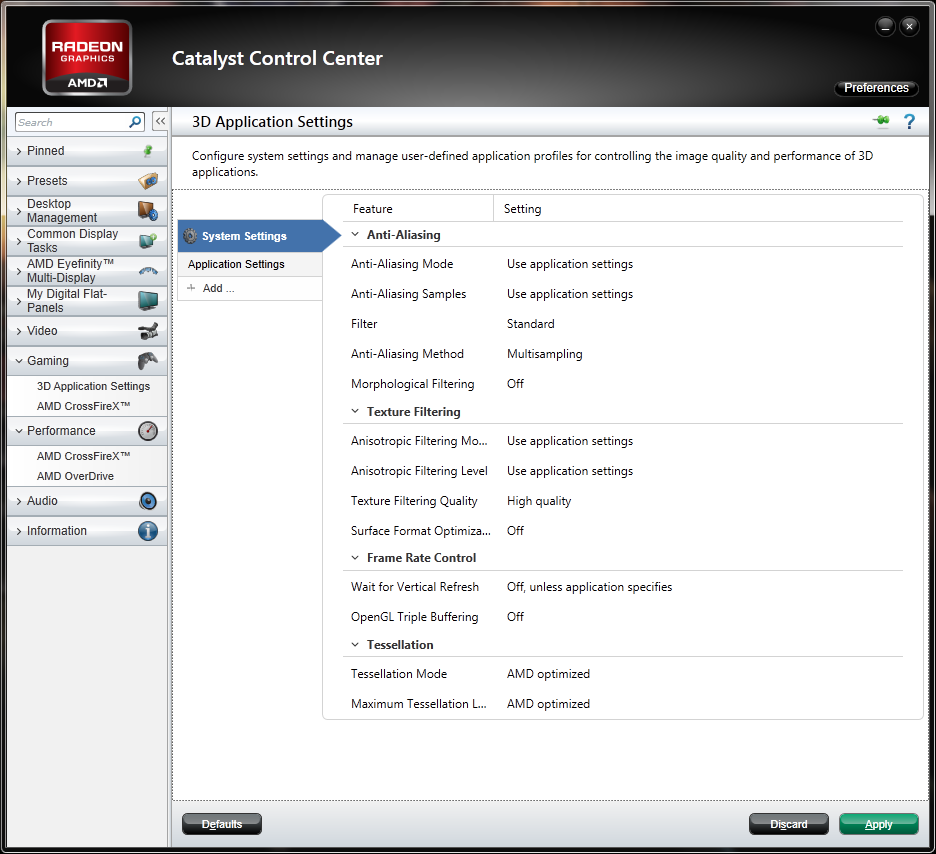Viewport: 936px width, 854px height.
Task: Click the AMD Eyefinity Multi-Display icon
Action: click(x=148, y=270)
